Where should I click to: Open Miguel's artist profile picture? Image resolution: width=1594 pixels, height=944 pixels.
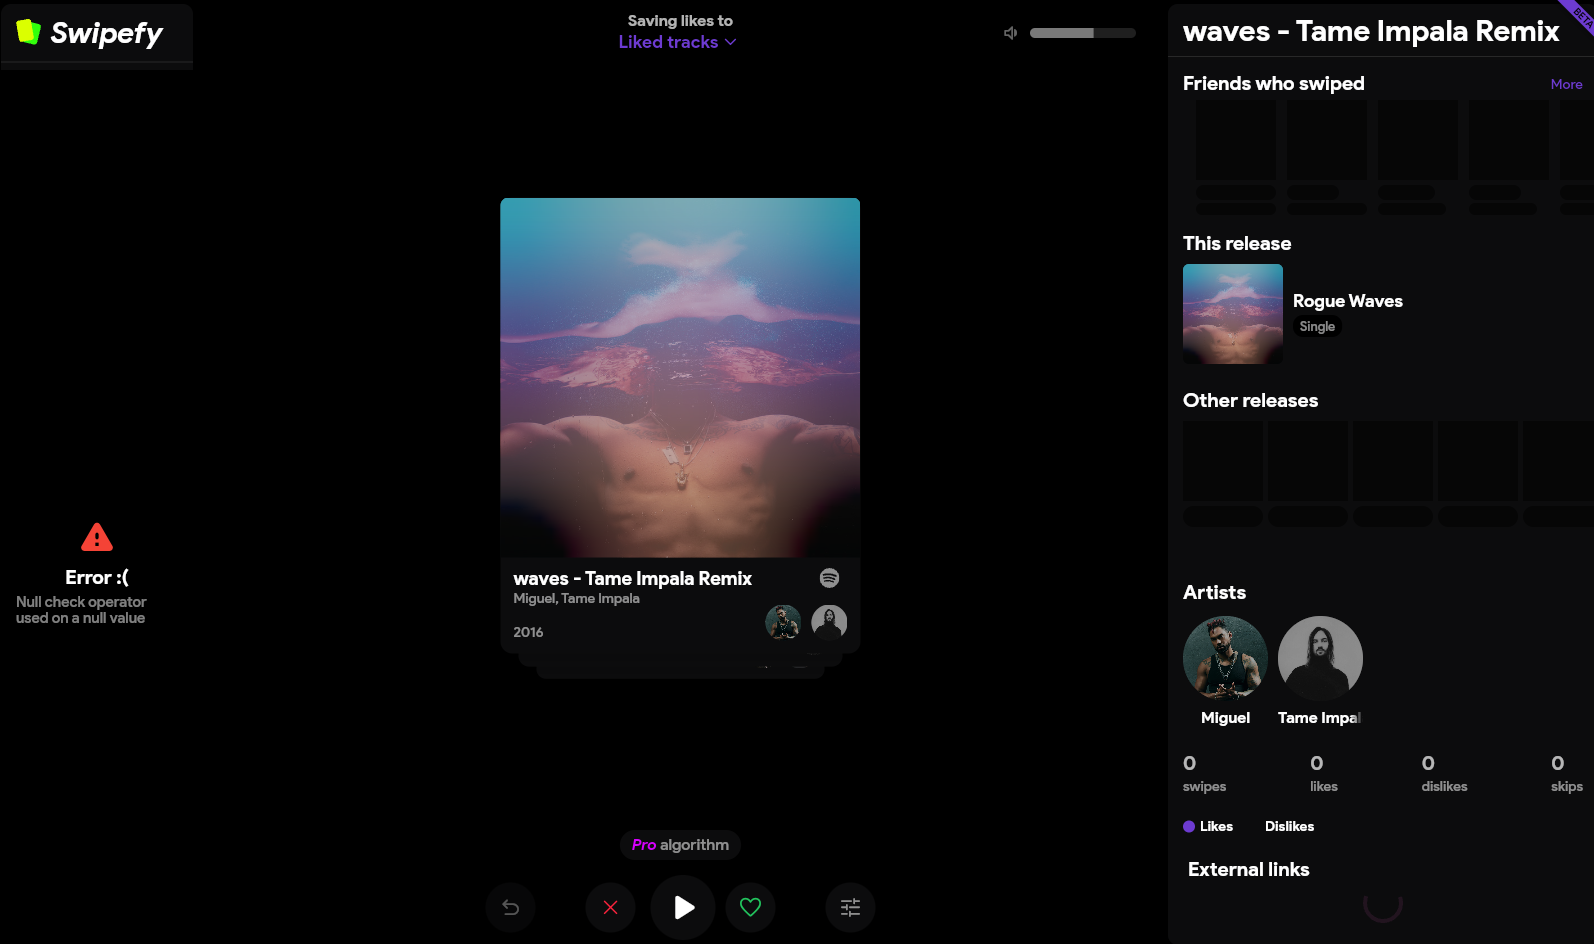[1225, 658]
